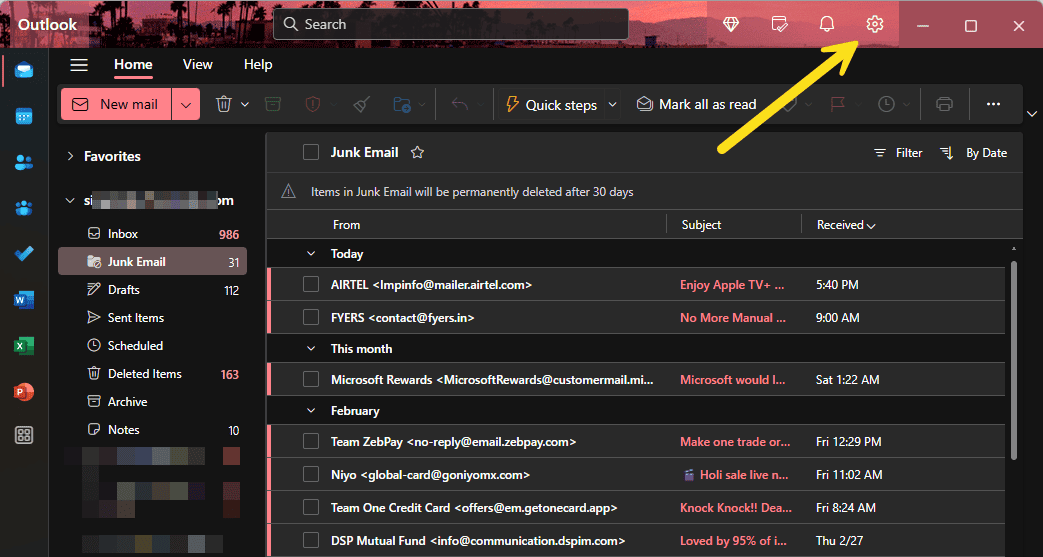Viewport: 1043px width, 557px height.
Task: Tick the select-all checkbox beside Junk Email
Action: [x=311, y=152]
